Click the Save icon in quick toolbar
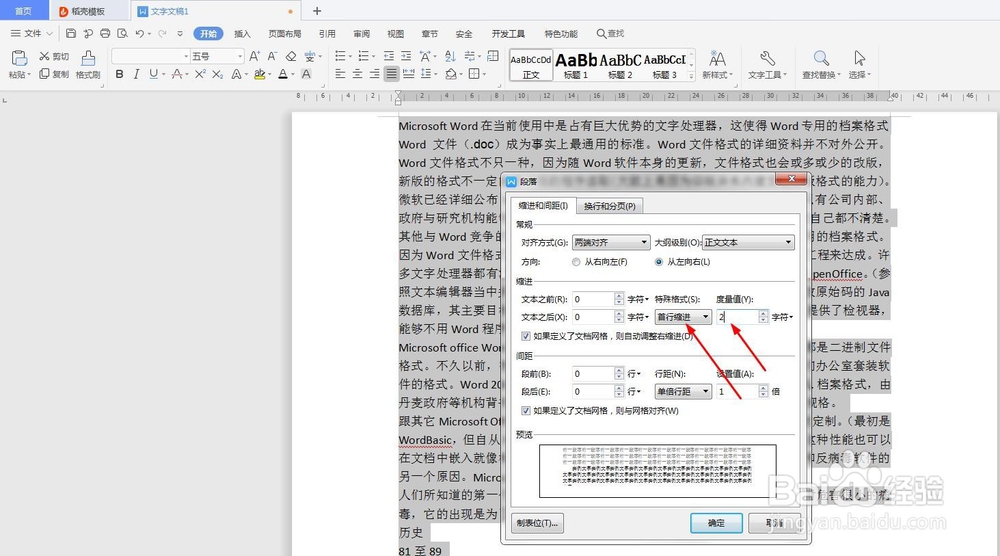 [x=71, y=33]
